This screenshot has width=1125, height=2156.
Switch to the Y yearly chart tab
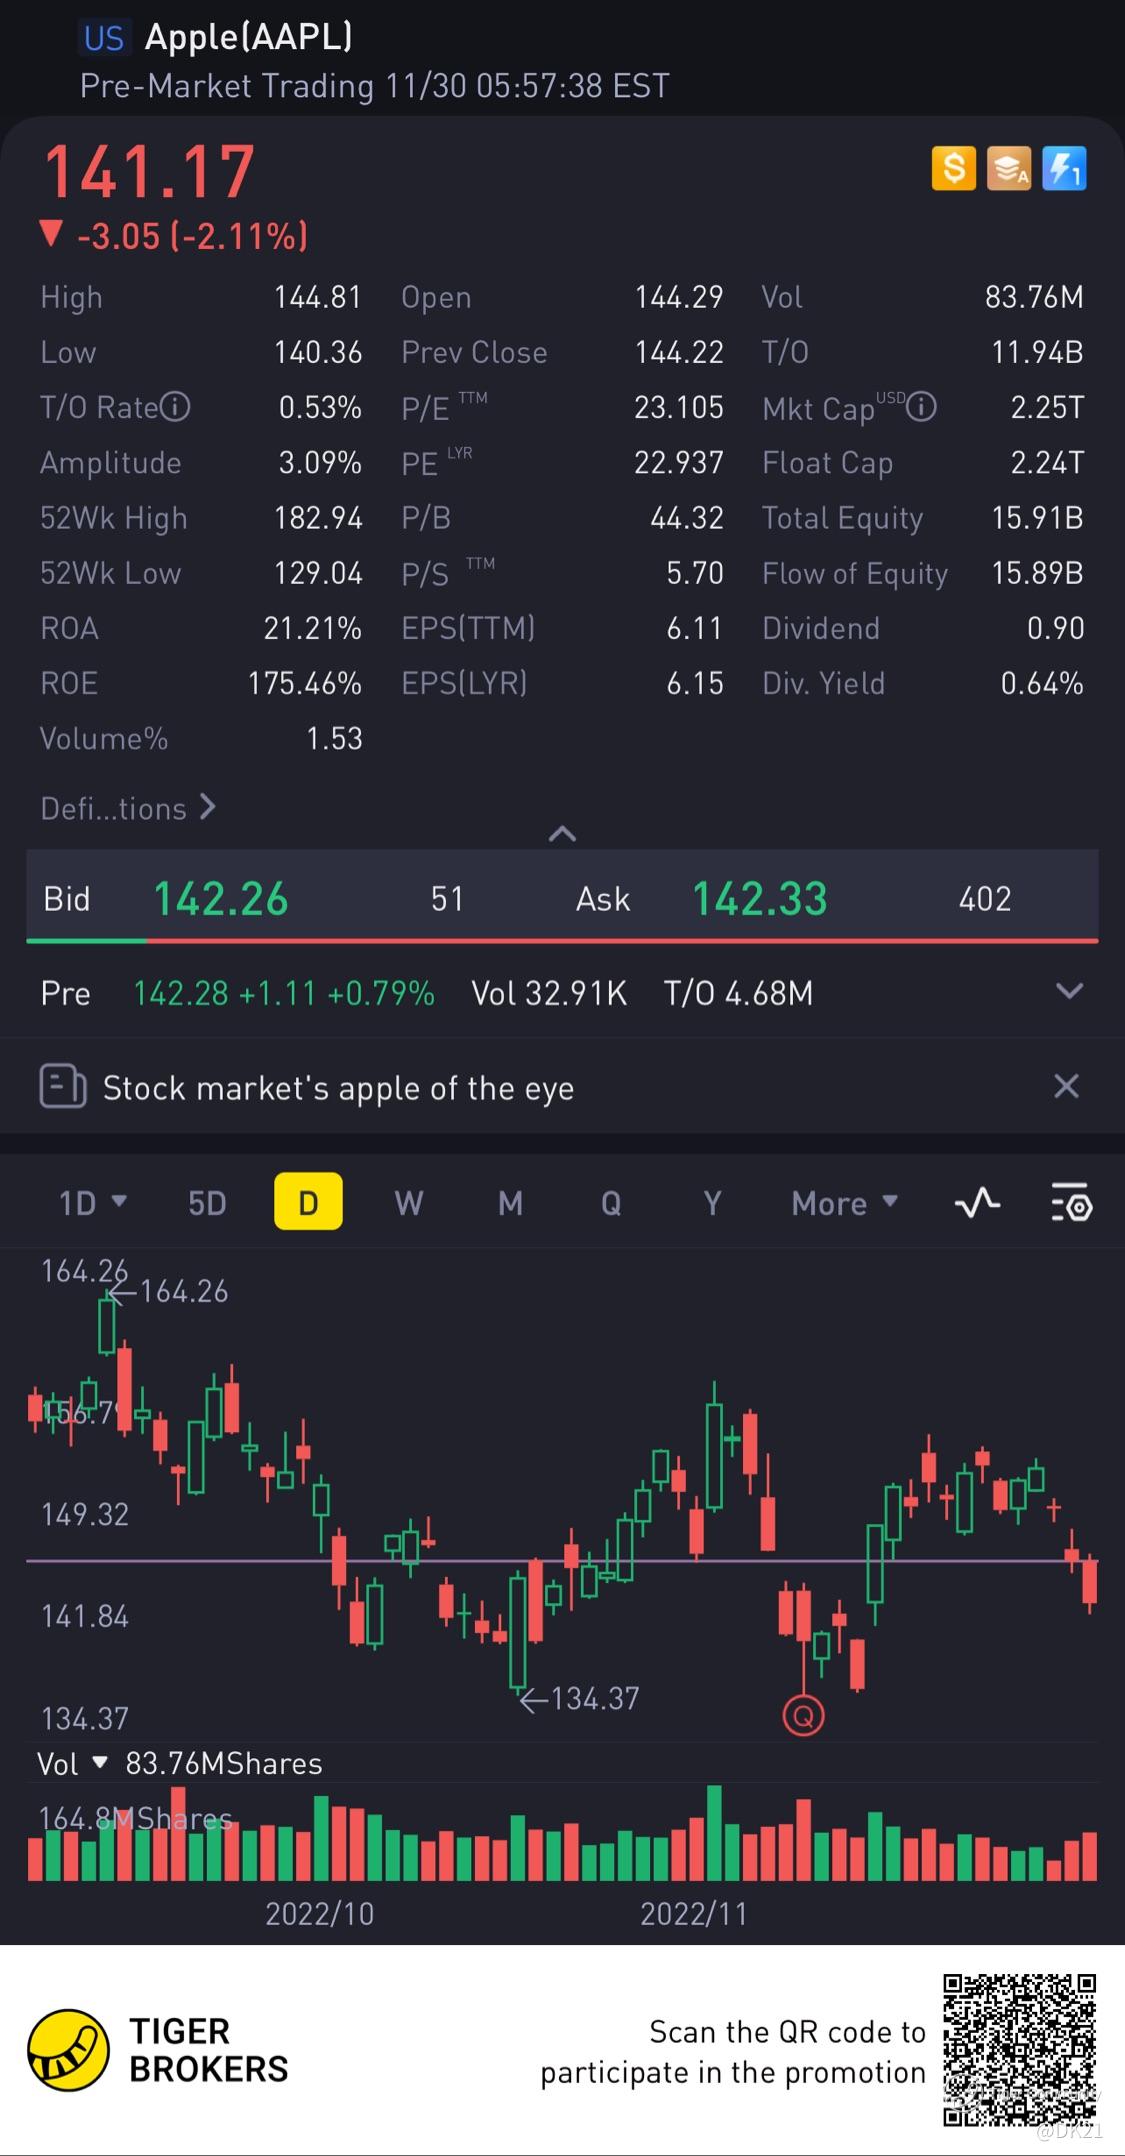(712, 1202)
